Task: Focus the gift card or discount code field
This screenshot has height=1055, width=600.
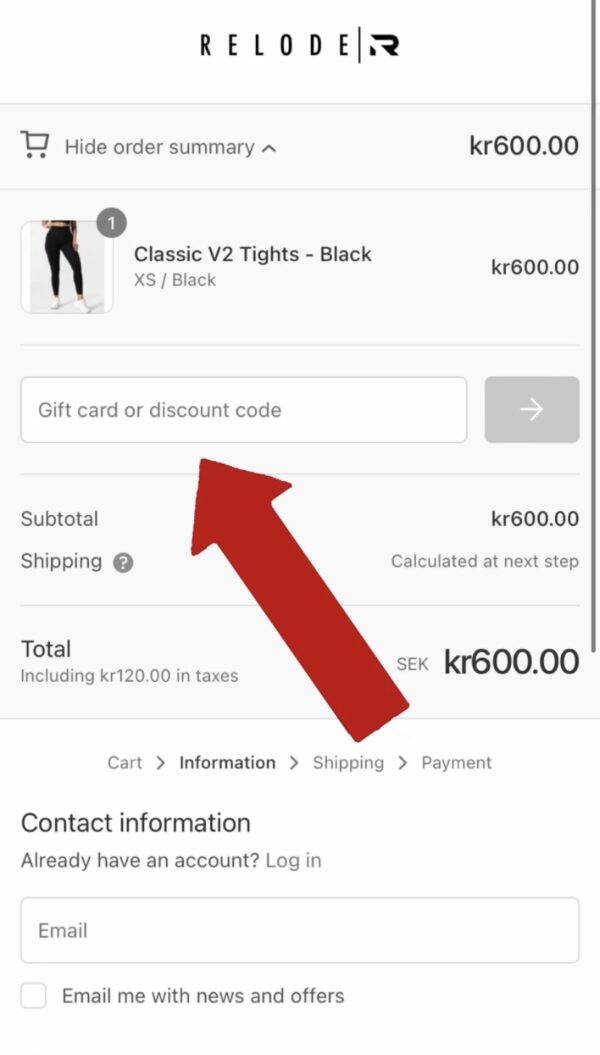Action: (243, 410)
